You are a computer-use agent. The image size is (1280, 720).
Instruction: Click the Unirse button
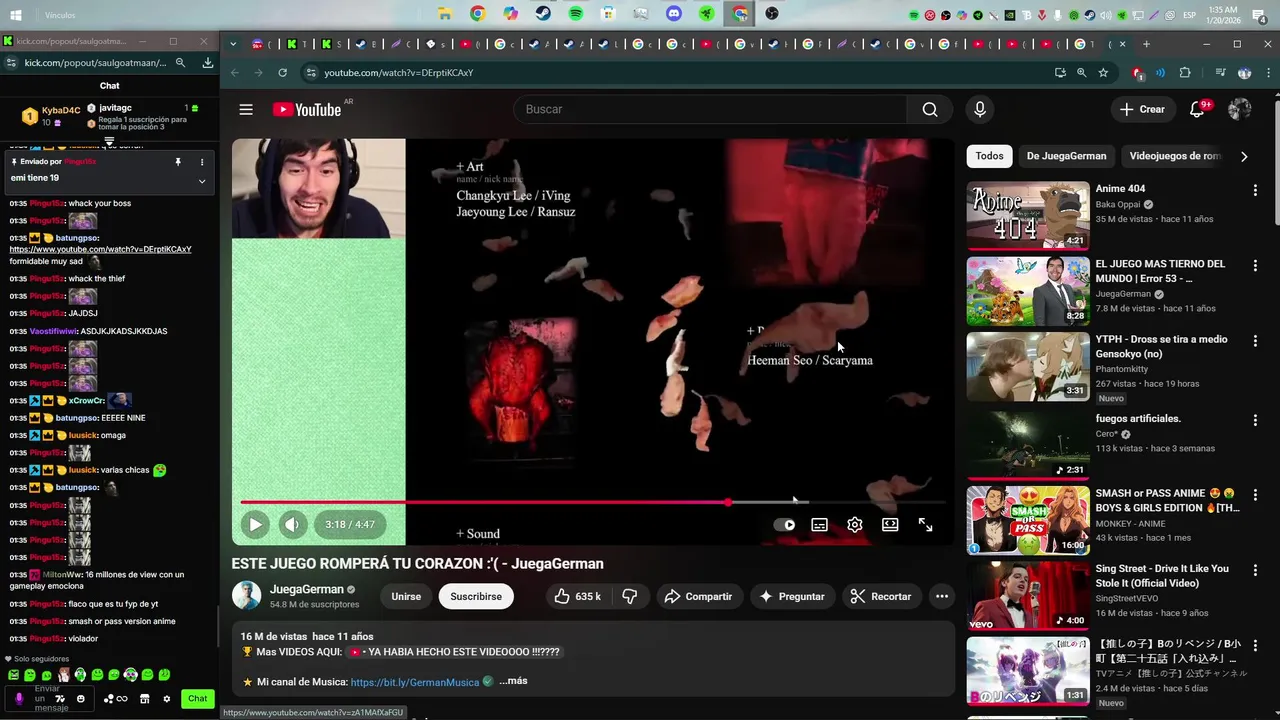tap(406, 596)
